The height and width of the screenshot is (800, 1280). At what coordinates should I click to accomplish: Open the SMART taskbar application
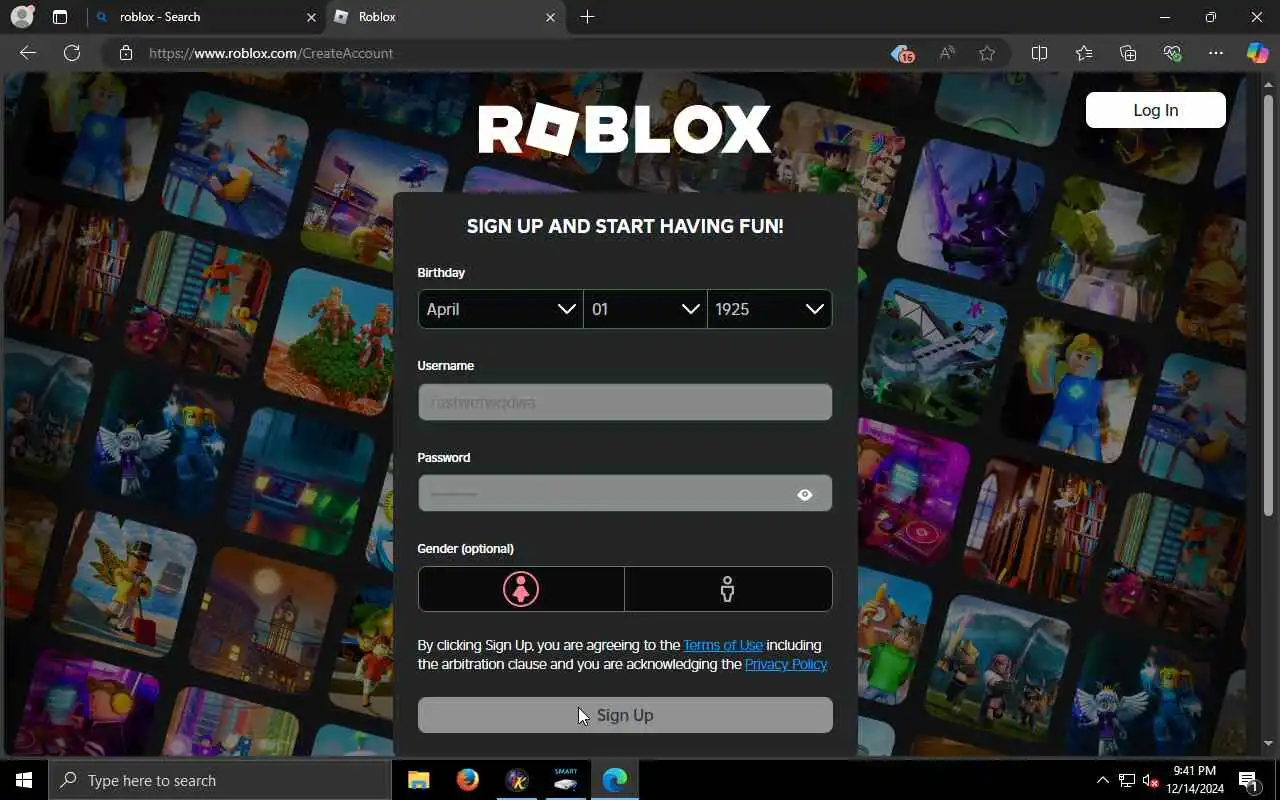click(x=566, y=780)
